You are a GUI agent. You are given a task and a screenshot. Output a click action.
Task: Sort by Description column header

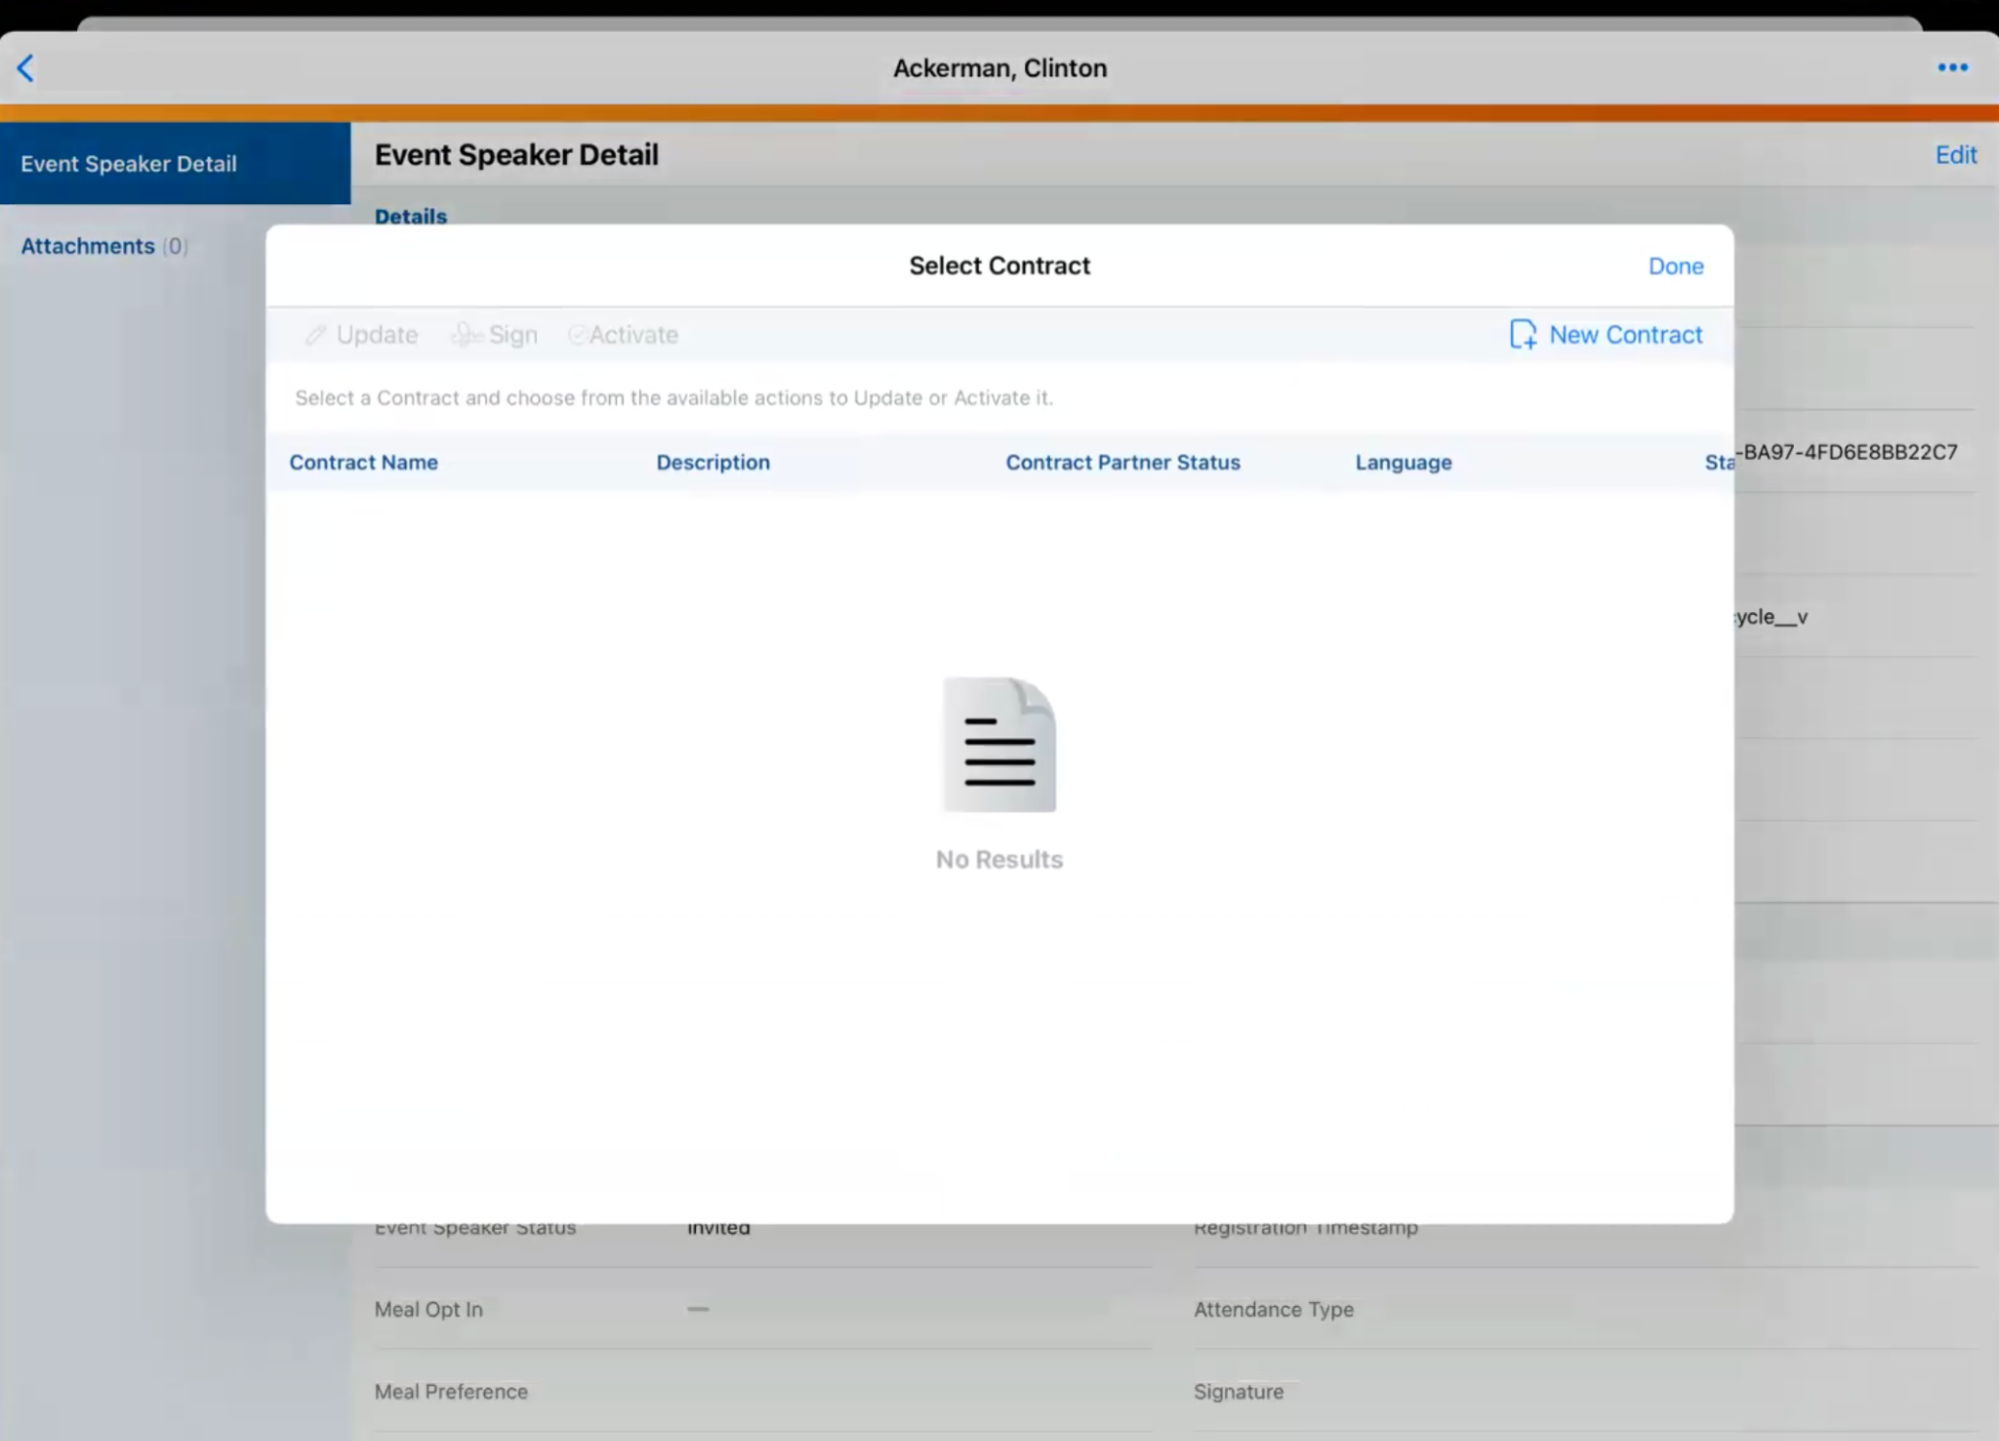click(713, 462)
